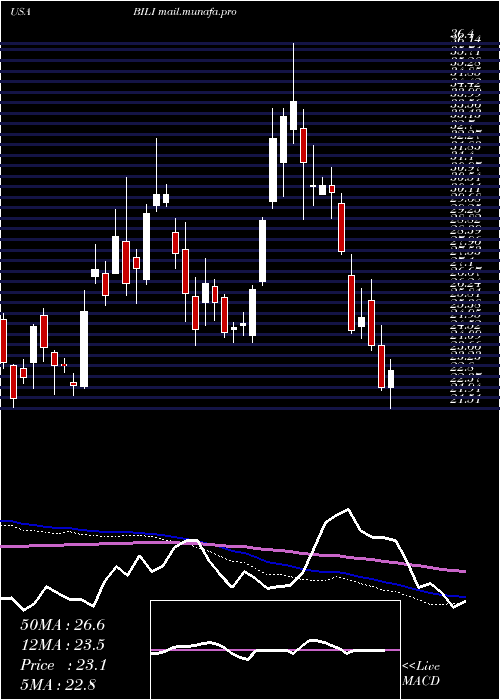Click the BILI mail.munafa.pro title text
This screenshot has width=500, height=700.
pyautogui.click(x=184, y=12)
